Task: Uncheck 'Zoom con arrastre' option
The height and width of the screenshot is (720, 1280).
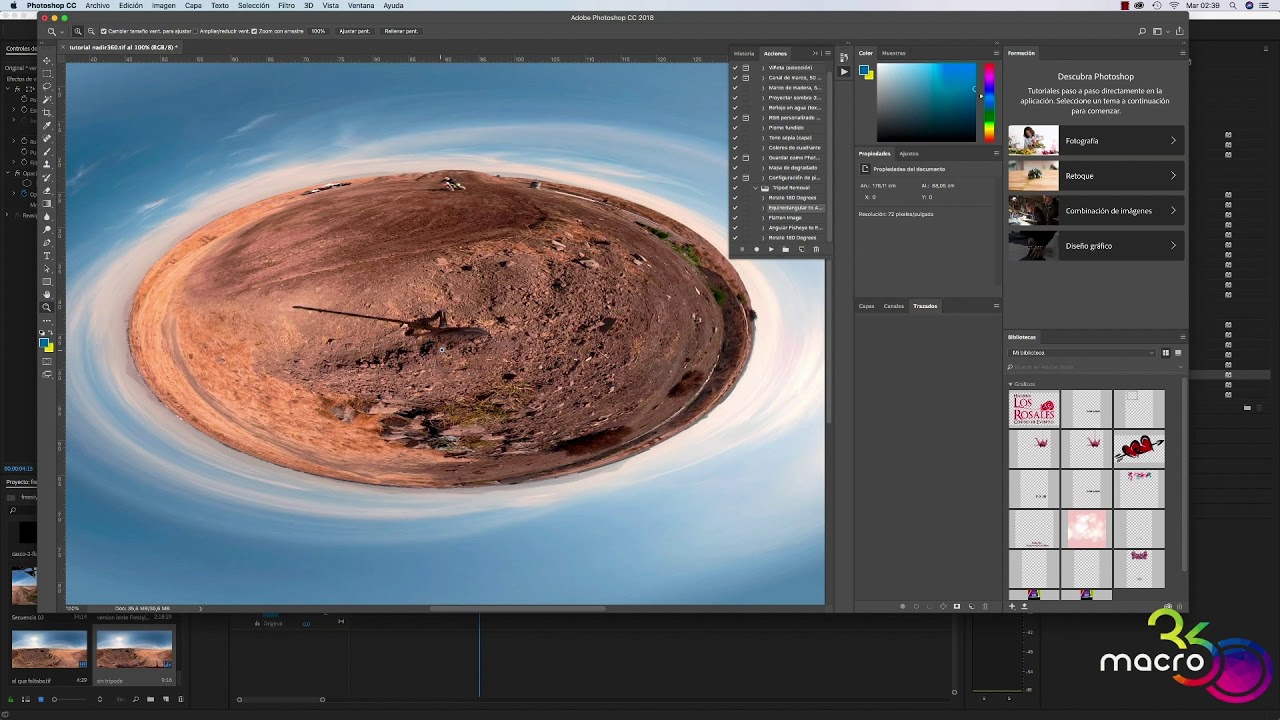Action: point(254,31)
